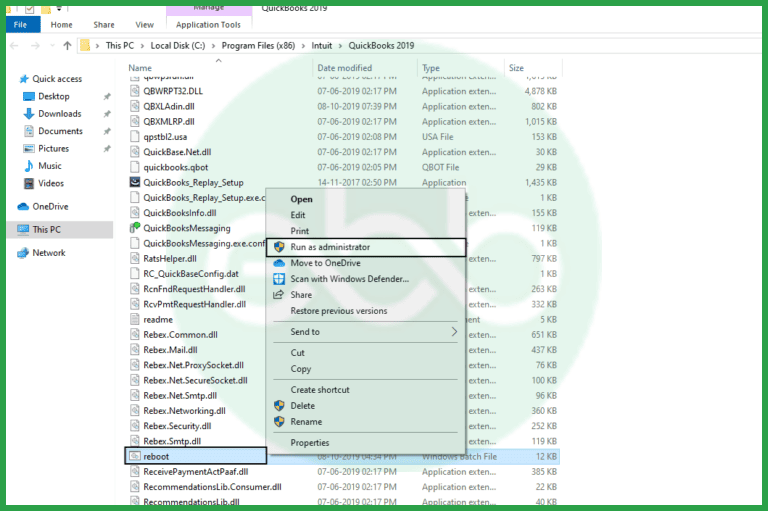This screenshot has height=511, width=768.
Task: Select the QBXLAdin.dll file
Action: pyautogui.click(x=168, y=106)
